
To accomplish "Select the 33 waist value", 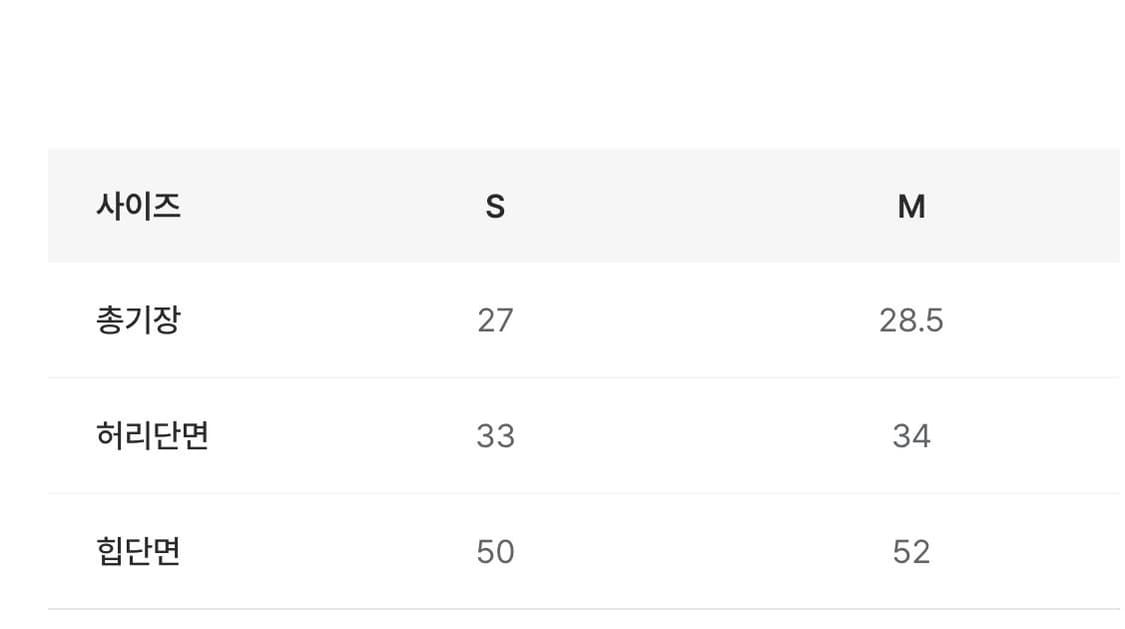I will click(495, 436).
